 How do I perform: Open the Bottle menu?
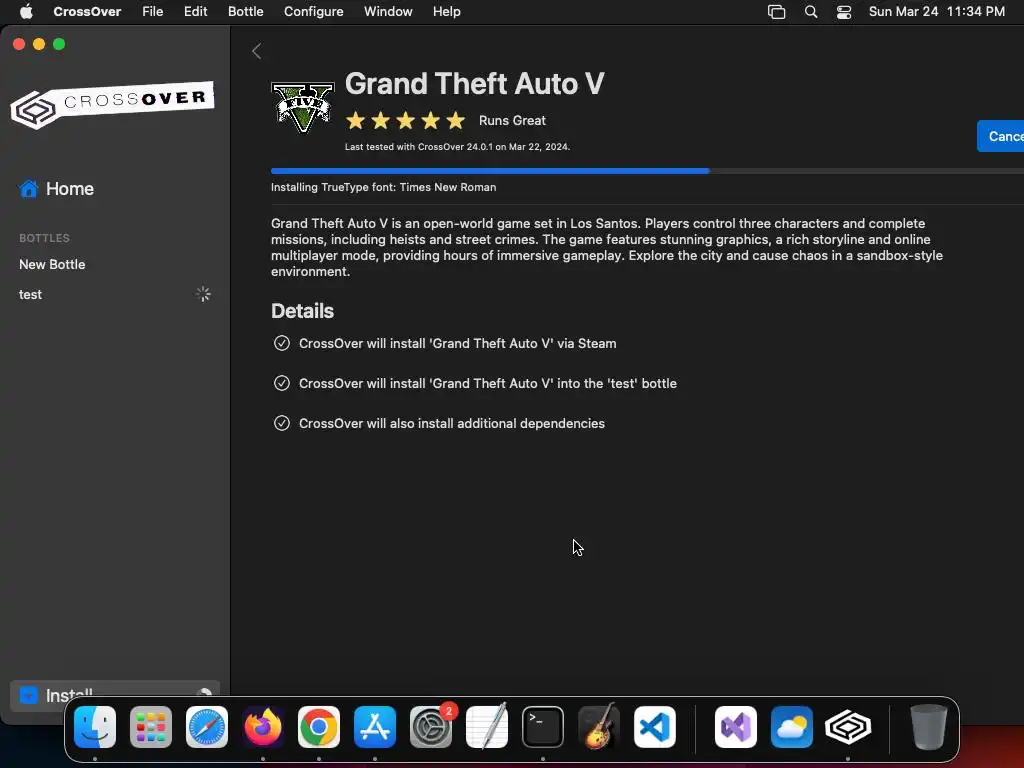click(246, 11)
